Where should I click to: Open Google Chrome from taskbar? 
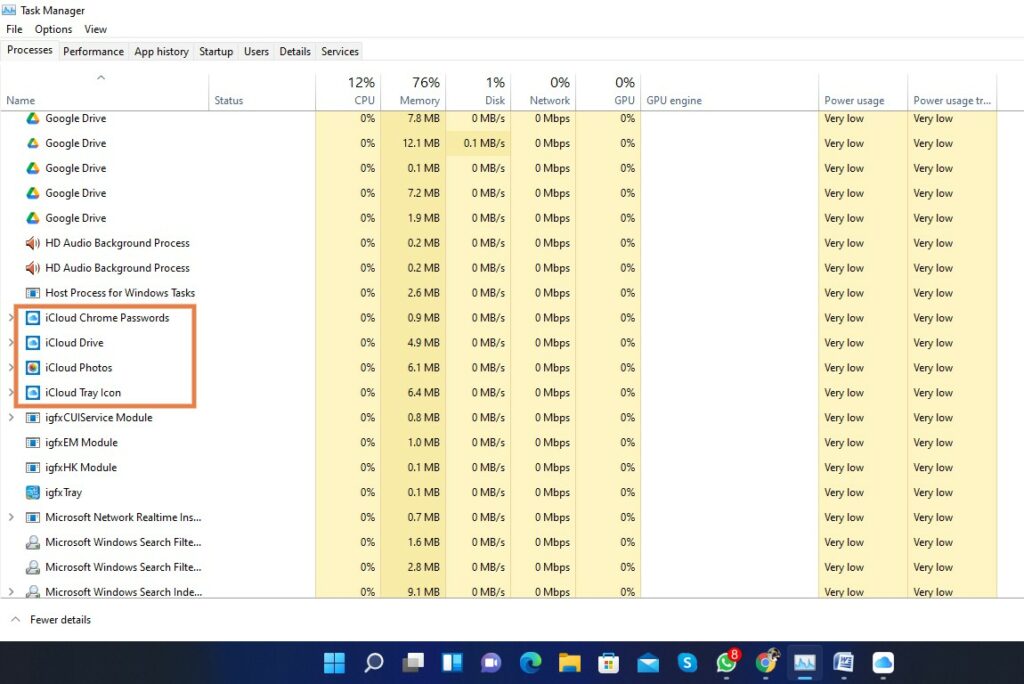coord(766,662)
